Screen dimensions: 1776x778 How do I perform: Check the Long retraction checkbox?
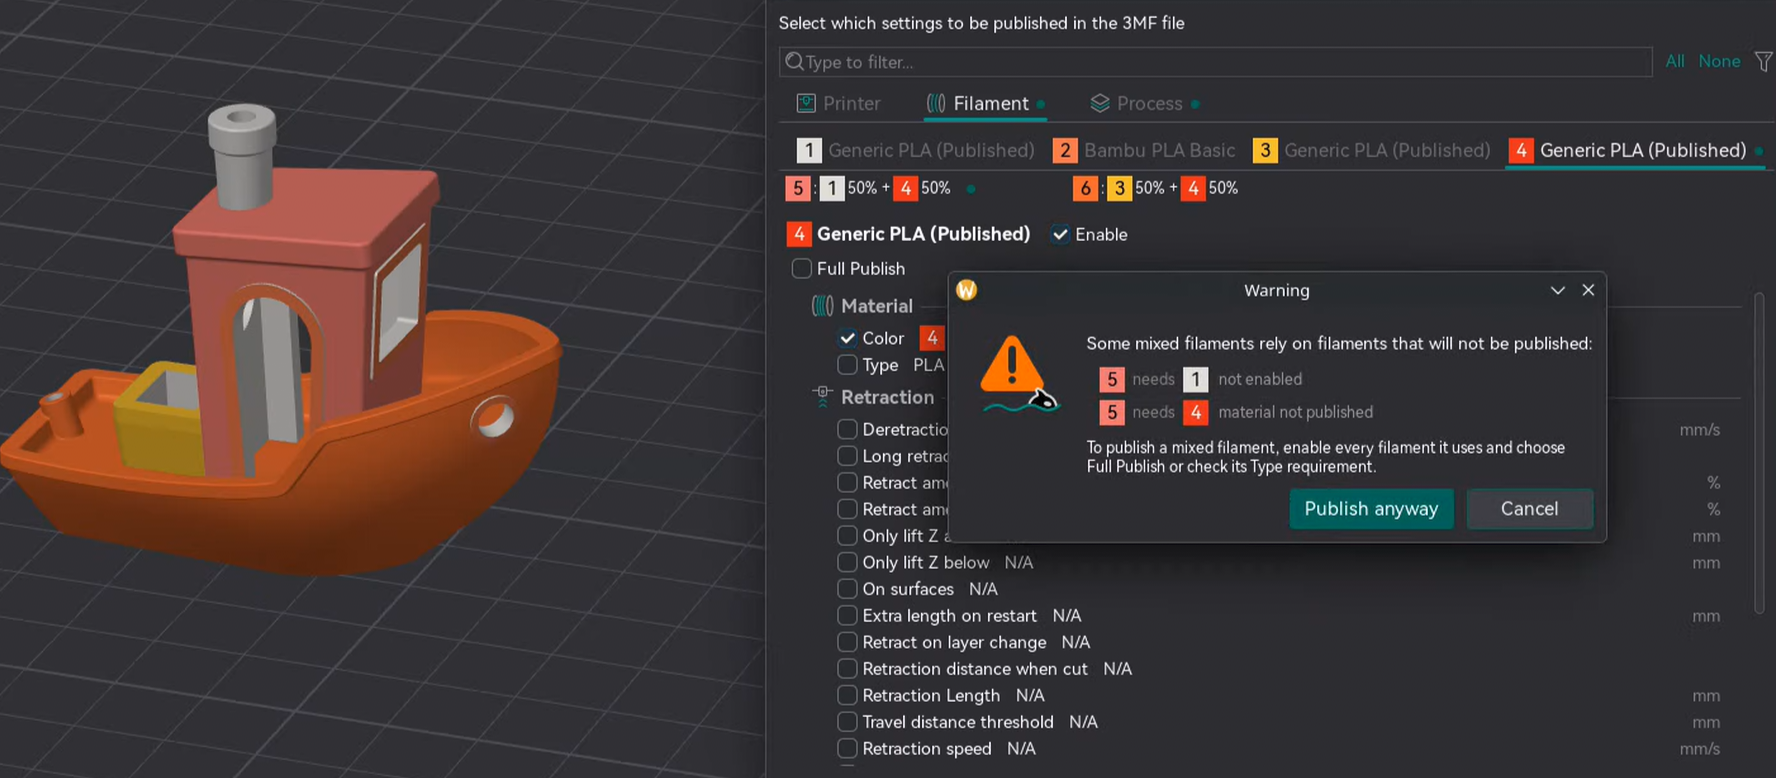click(x=847, y=456)
